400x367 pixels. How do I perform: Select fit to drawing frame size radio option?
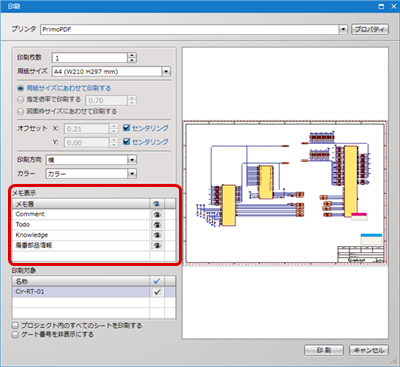(21, 112)
